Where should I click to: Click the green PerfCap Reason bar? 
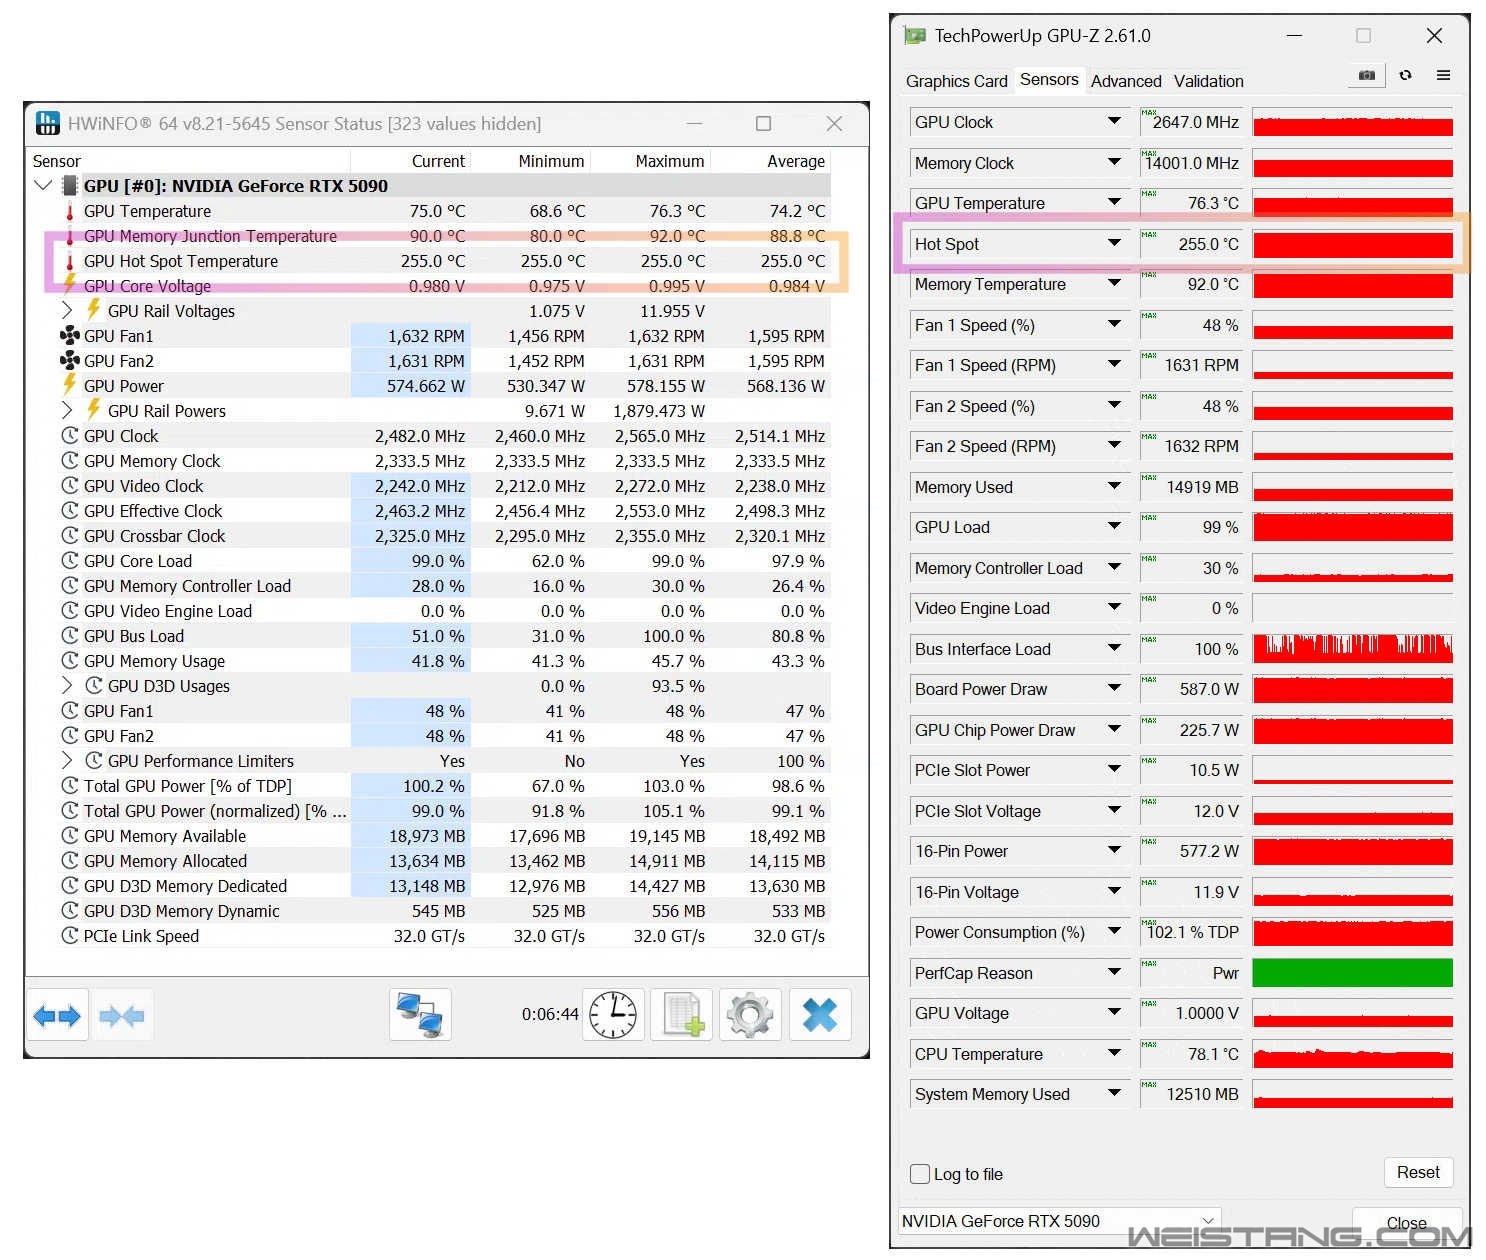(1352, 972)
